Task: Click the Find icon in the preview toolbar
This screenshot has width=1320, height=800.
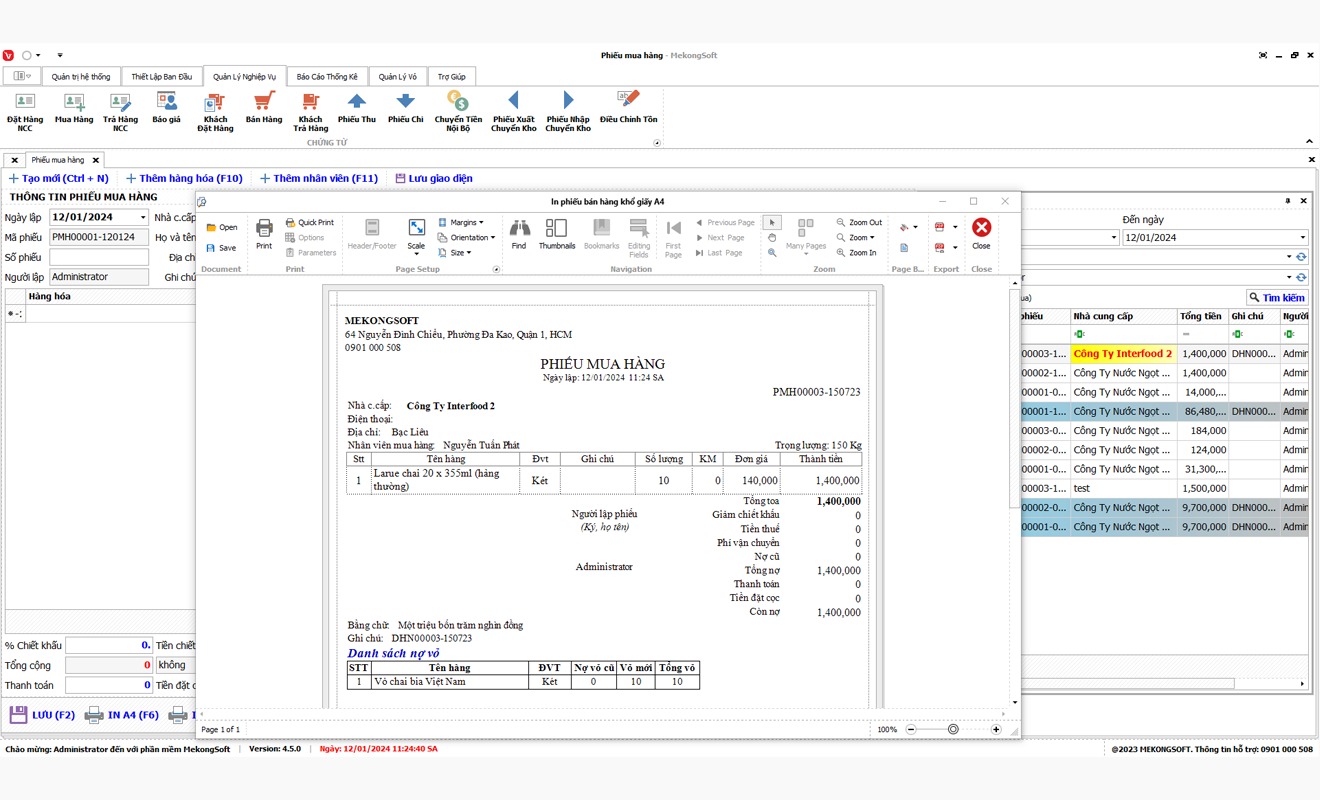Action: click(x=519, y=236)
